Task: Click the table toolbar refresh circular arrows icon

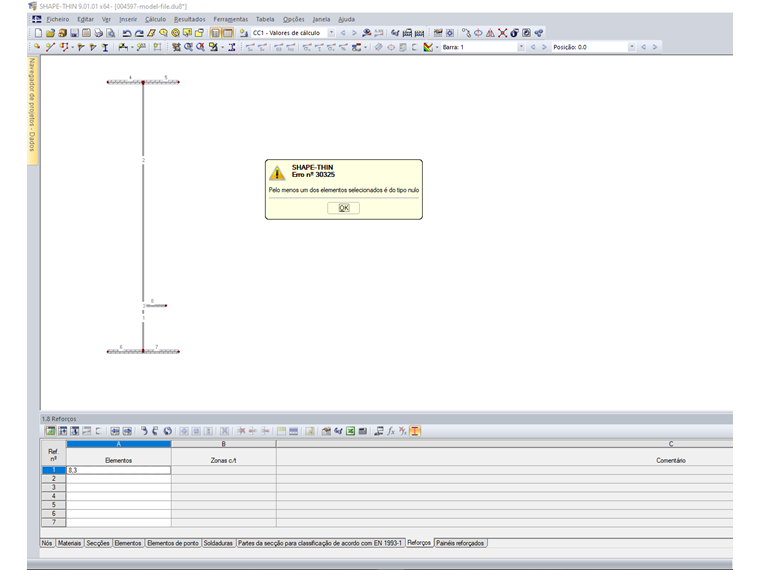Action: [168, 431]
